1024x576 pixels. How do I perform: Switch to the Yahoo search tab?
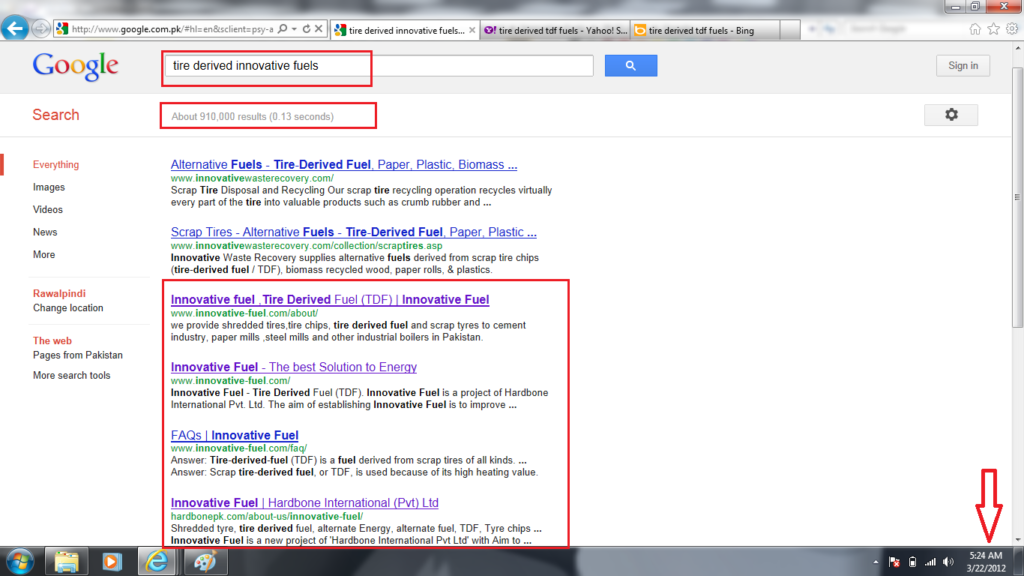556,30
